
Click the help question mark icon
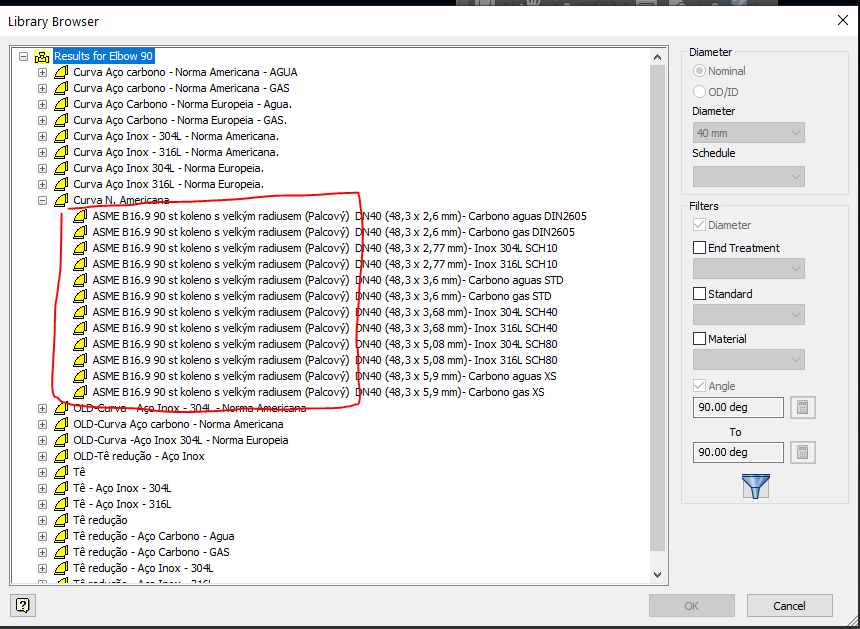click(22, 605)
